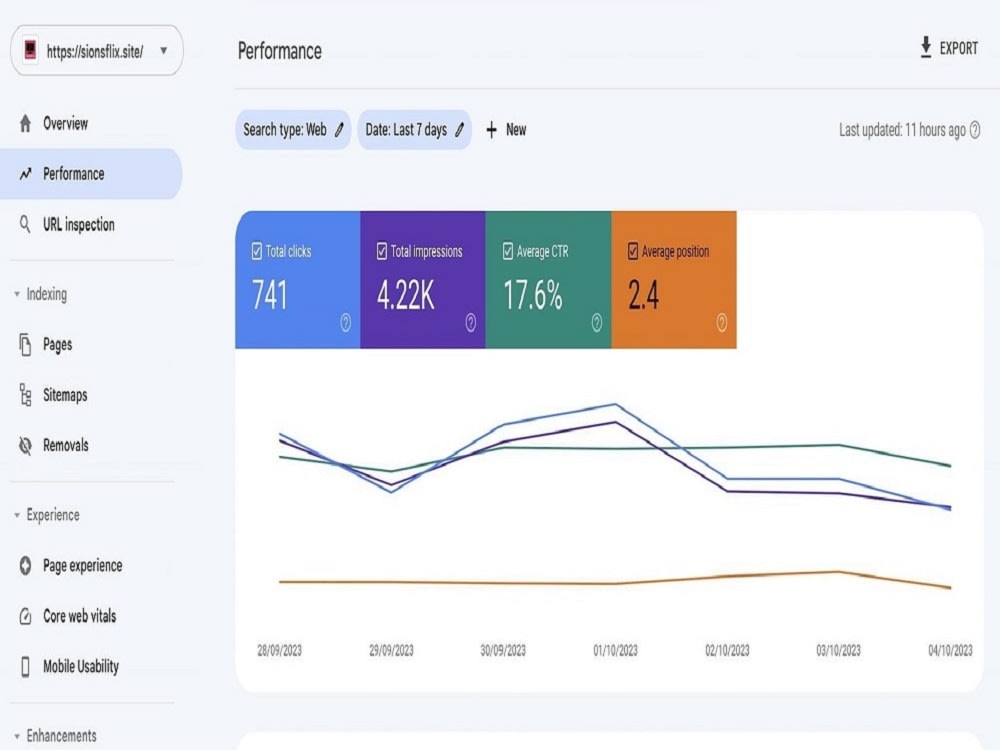Click the Date: Last 7 days chip
The image size is (1000, 750).
coord(415,130)
